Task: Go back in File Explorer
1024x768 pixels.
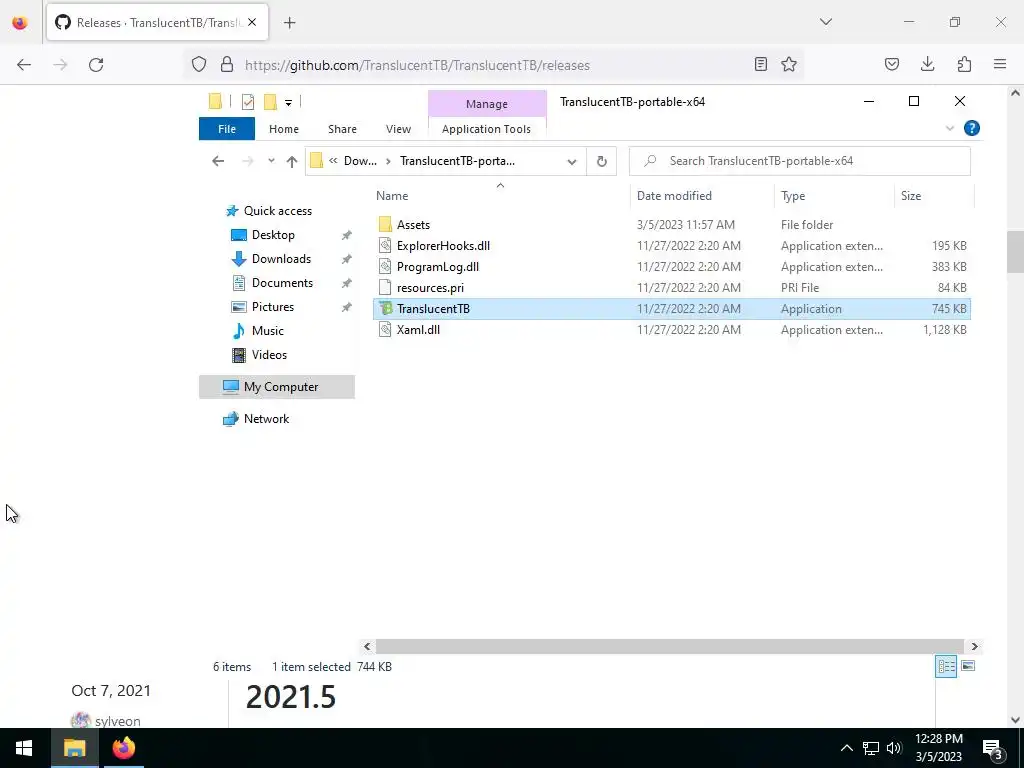Action: pyautogui.click(x=218, y=161)
